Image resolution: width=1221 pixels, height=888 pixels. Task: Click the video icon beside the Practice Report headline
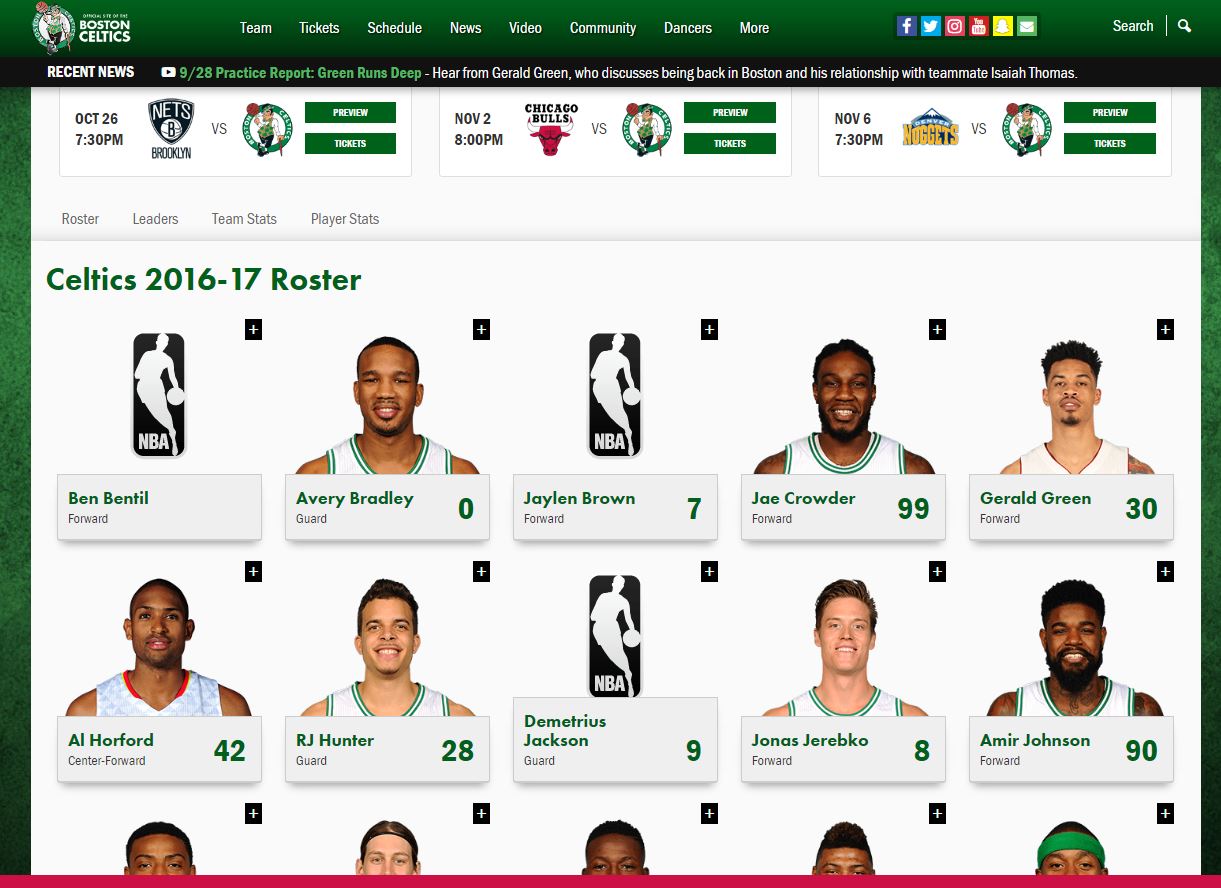click(x=168, y=72)
